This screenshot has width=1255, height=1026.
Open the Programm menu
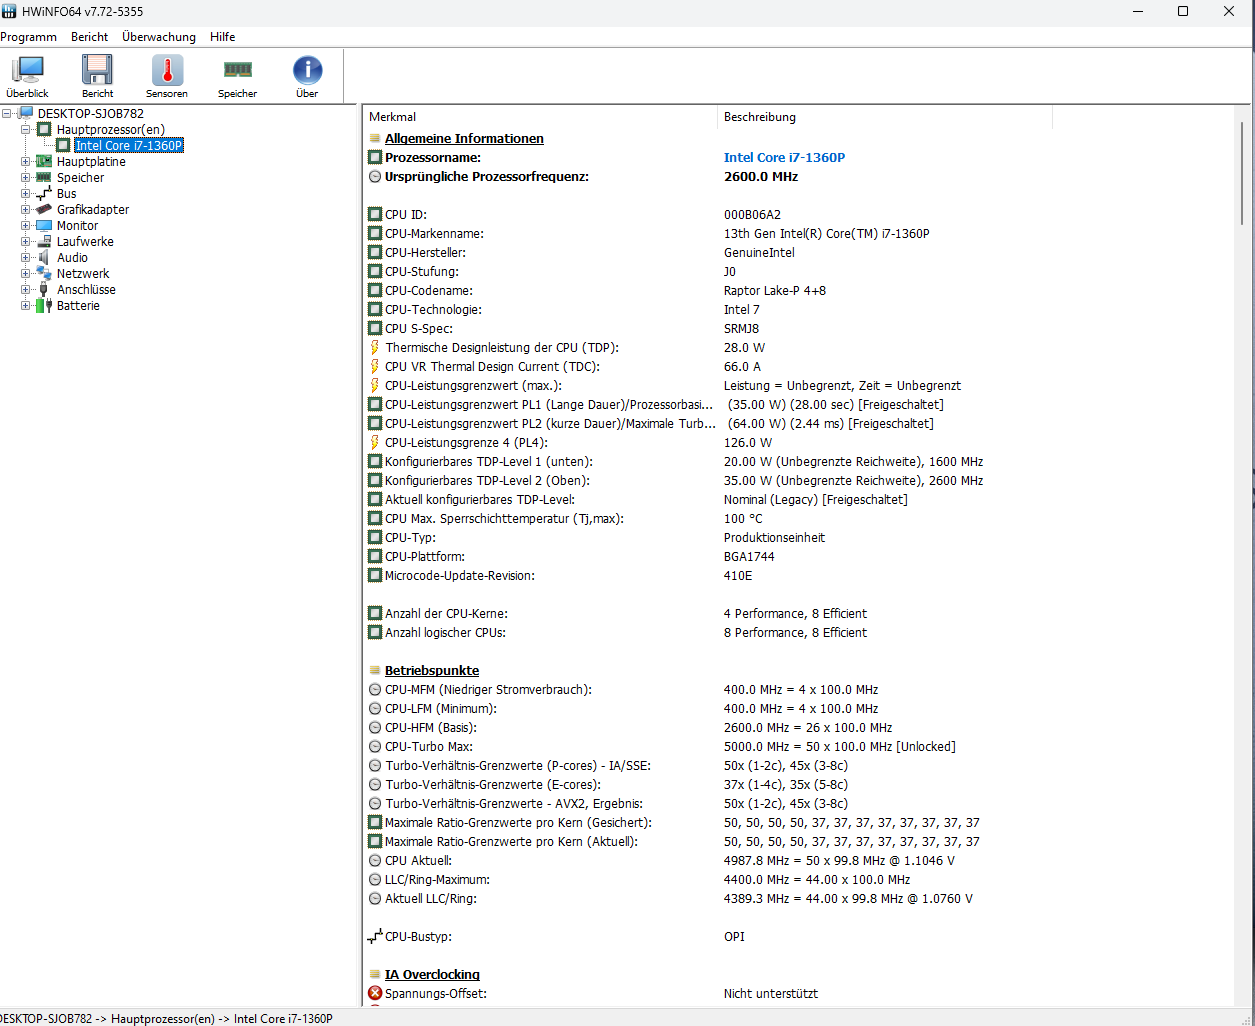pyautogui.click(x=29, y=37)
